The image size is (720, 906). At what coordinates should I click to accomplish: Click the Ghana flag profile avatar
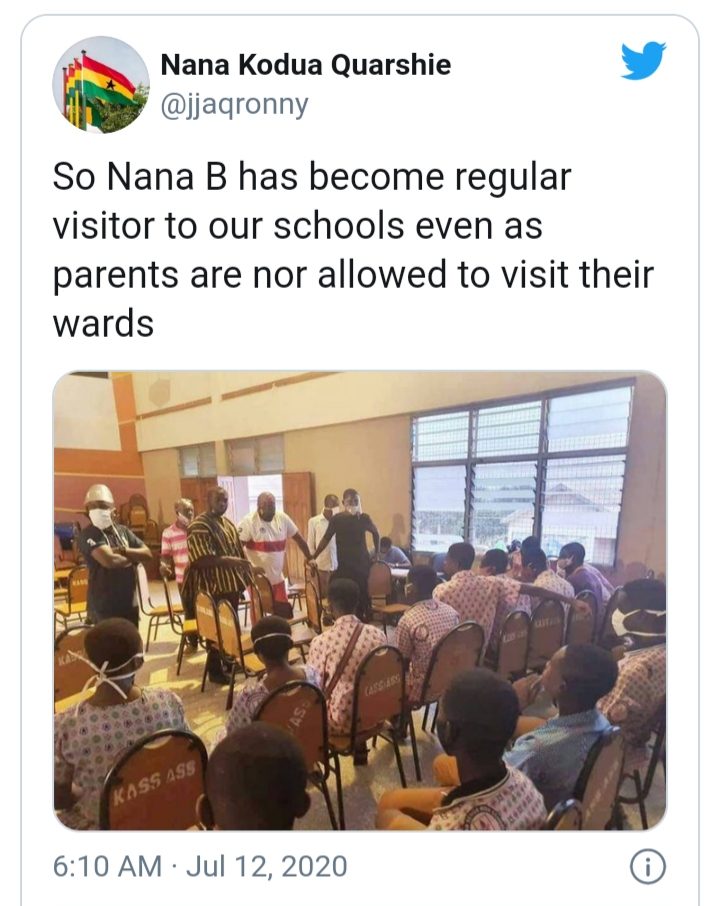click(x=100, y=84)
